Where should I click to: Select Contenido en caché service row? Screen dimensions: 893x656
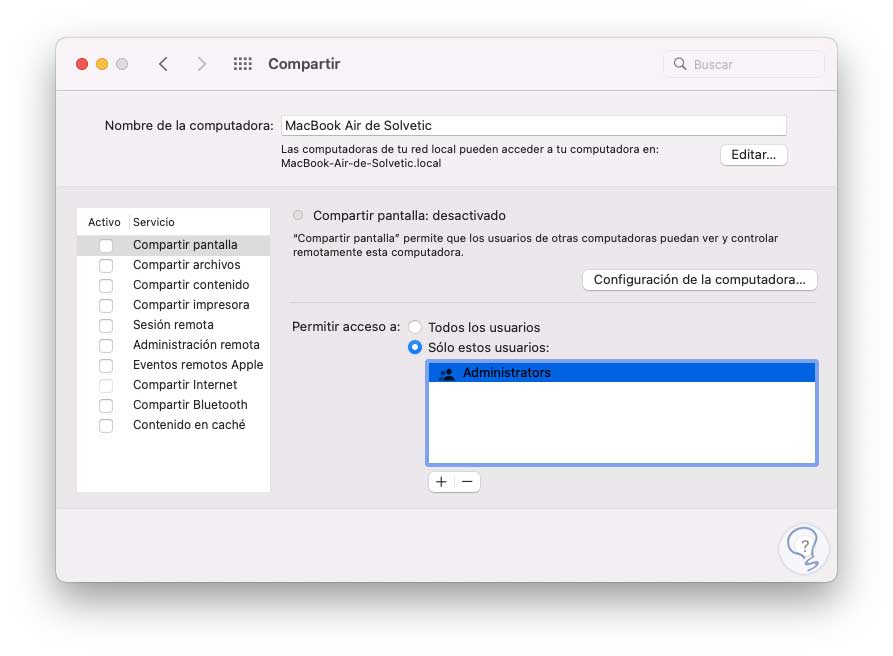tap(173, 425)
